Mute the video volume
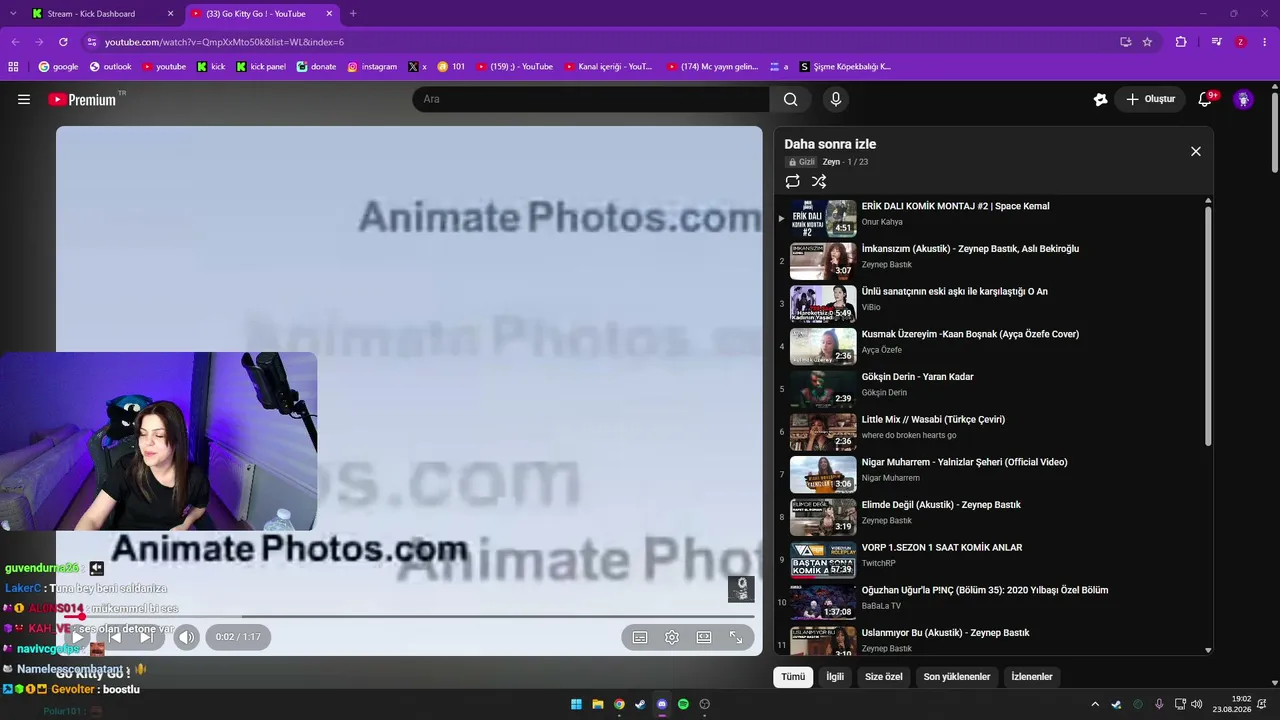The image size is (1280, 720). (186, 637)
